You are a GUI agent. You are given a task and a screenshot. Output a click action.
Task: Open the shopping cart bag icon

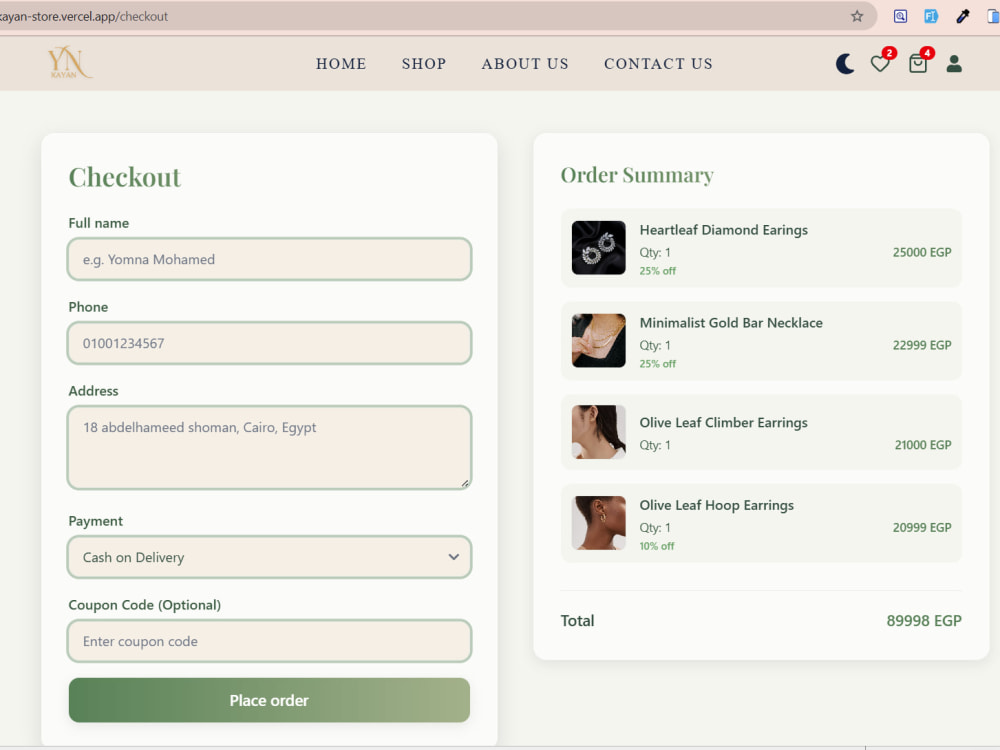pos(918,64)
